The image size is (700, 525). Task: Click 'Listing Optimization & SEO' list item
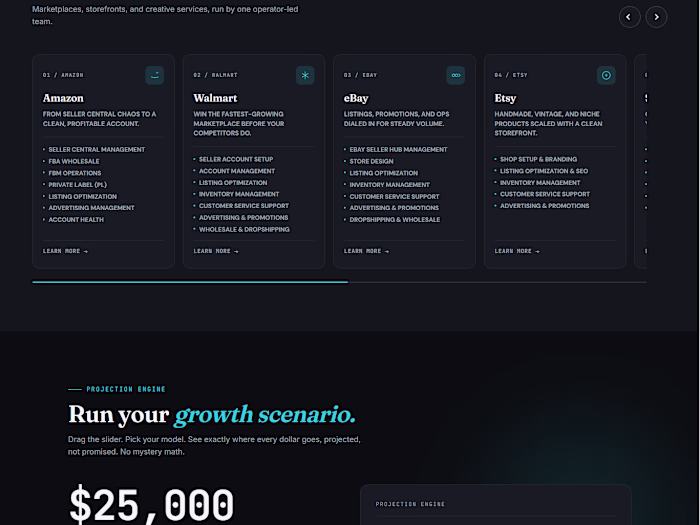point(544,171)
